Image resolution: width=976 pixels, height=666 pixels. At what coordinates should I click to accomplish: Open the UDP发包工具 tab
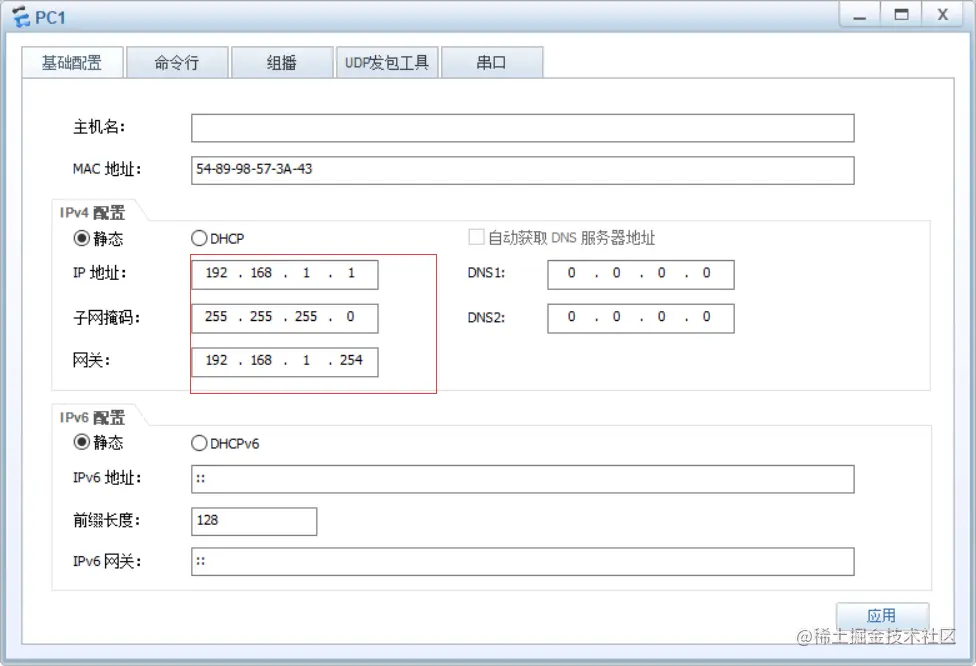tap(387, 61)
